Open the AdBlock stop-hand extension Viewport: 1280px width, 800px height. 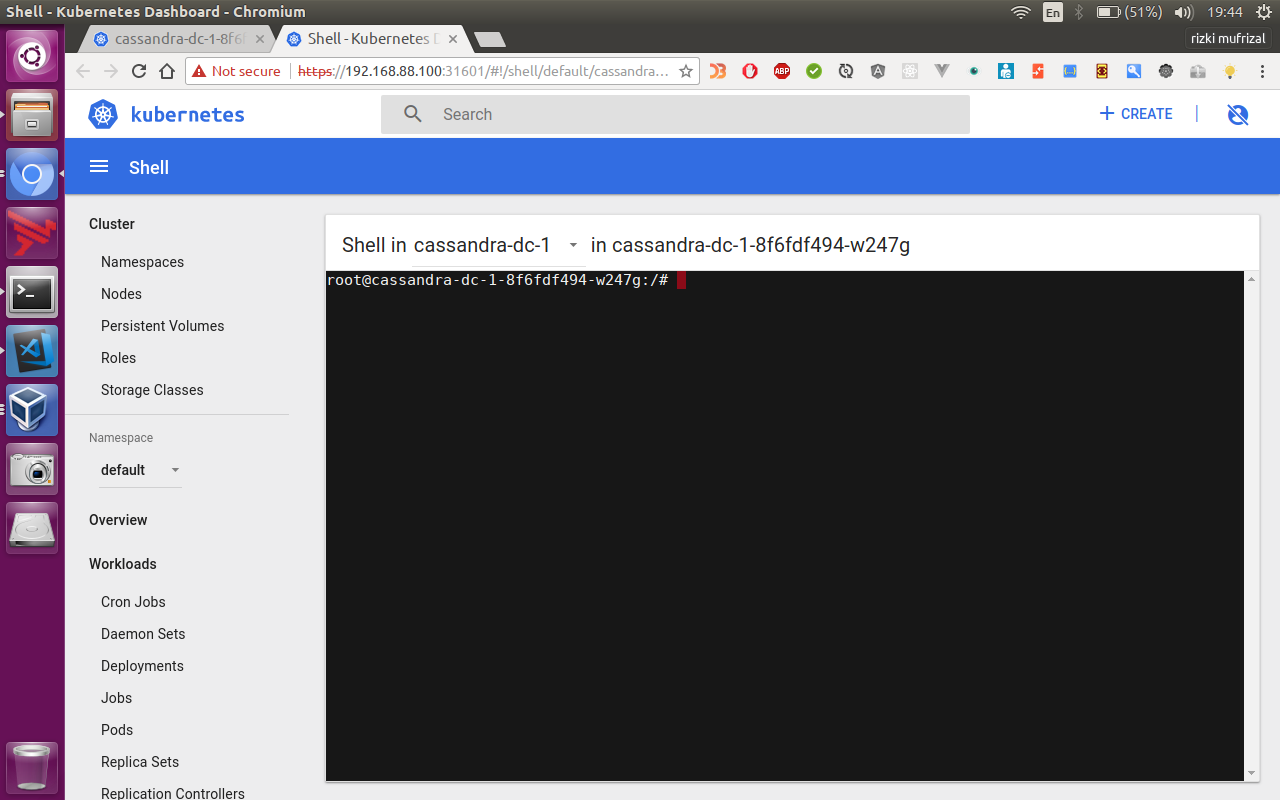(x=750, y=71)
